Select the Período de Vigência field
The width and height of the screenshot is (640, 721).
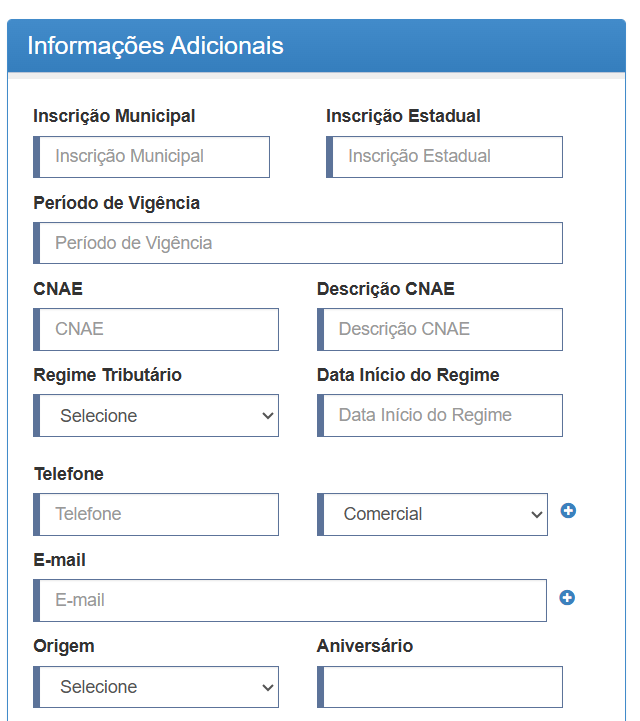[x=298, y=243]
